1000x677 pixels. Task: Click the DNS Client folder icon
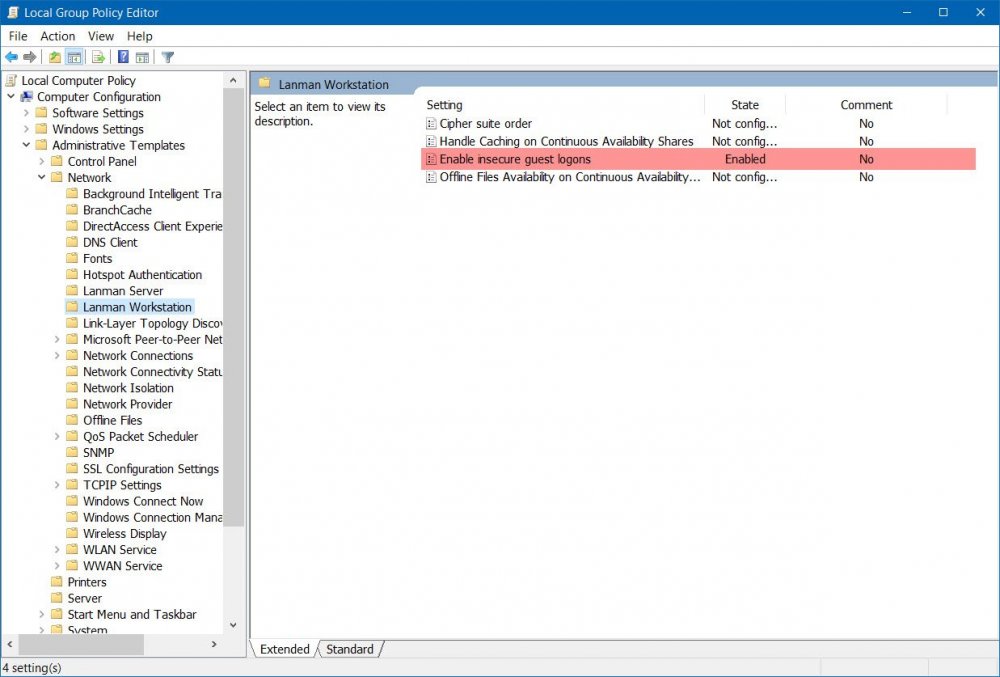pos(72,242)
